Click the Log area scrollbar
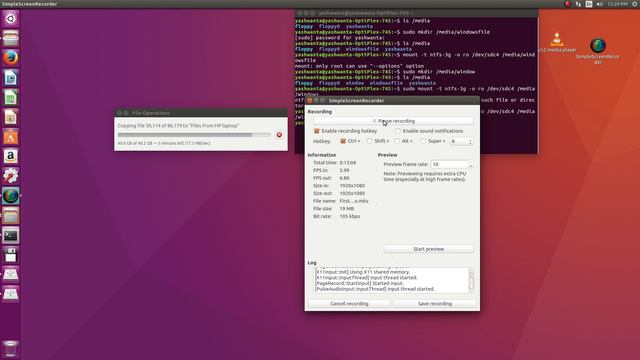The image size is (640, 360). pyautogui.click(x=471, y=280)
